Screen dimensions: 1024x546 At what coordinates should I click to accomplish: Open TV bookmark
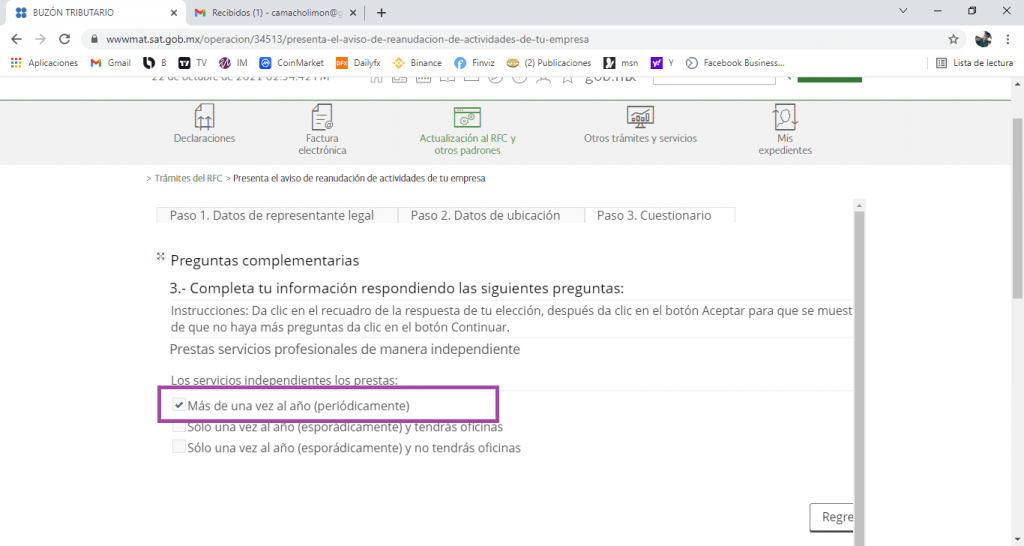point(193,63)
